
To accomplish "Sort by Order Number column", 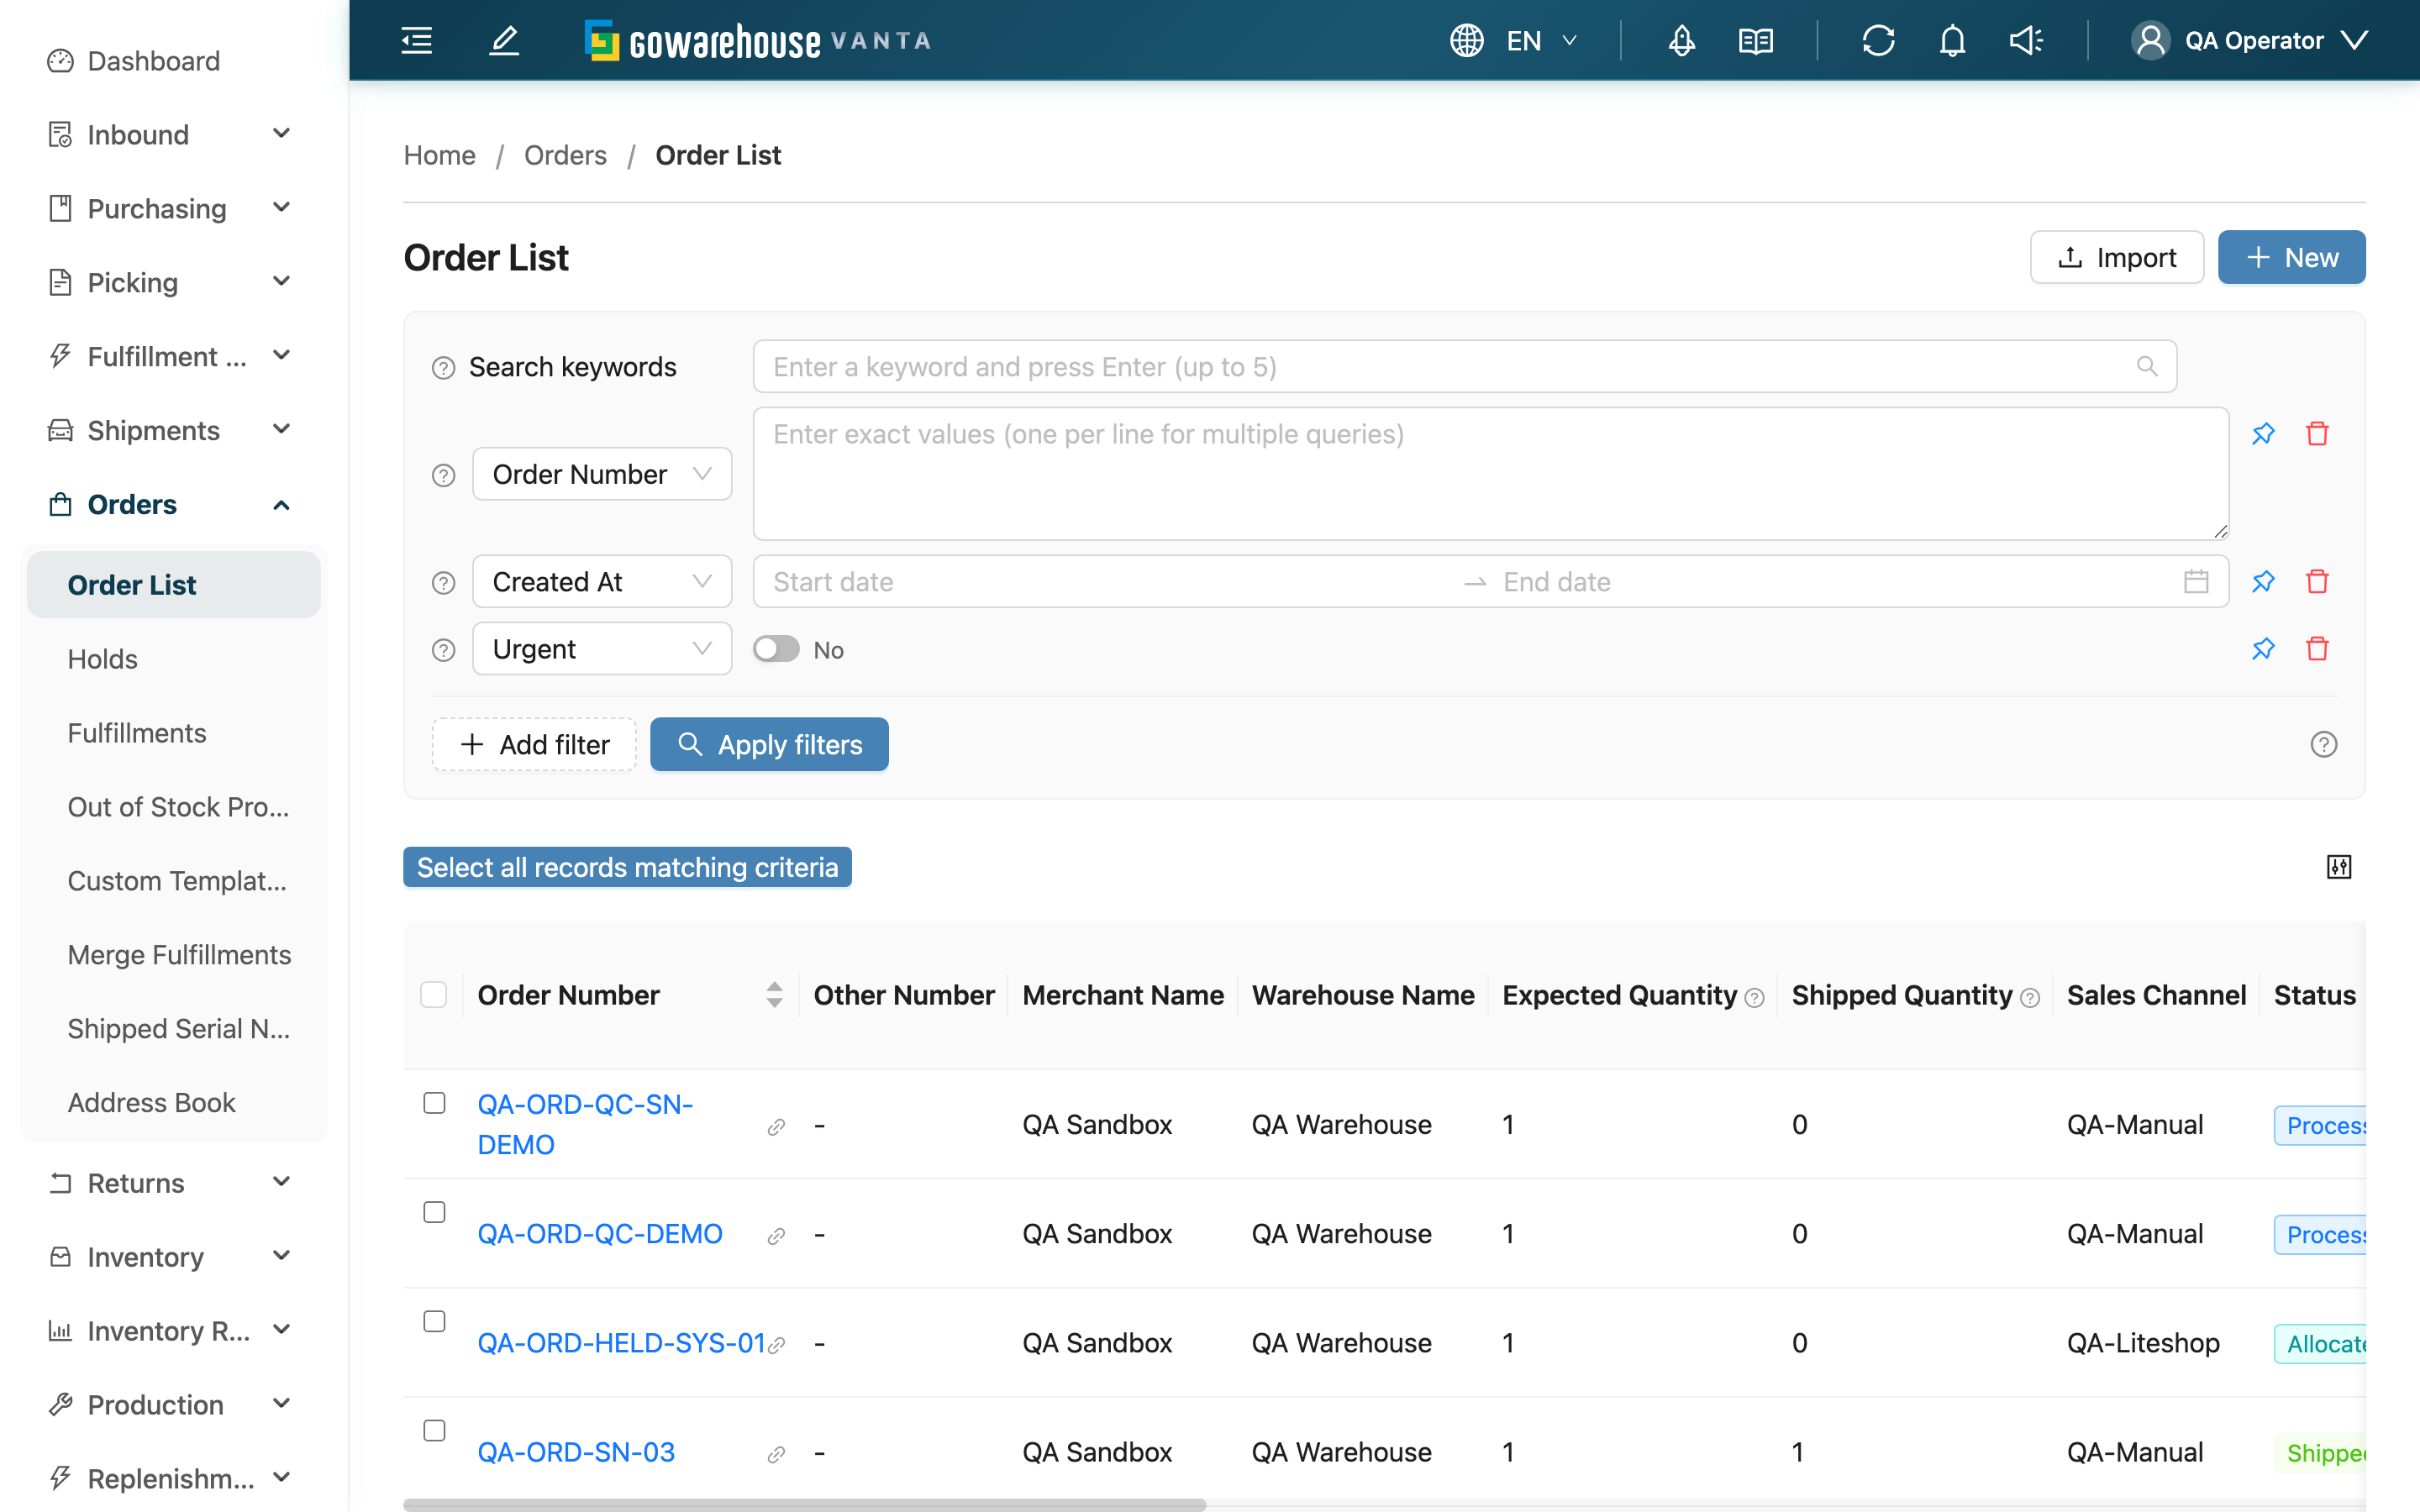I will point(774,995).
